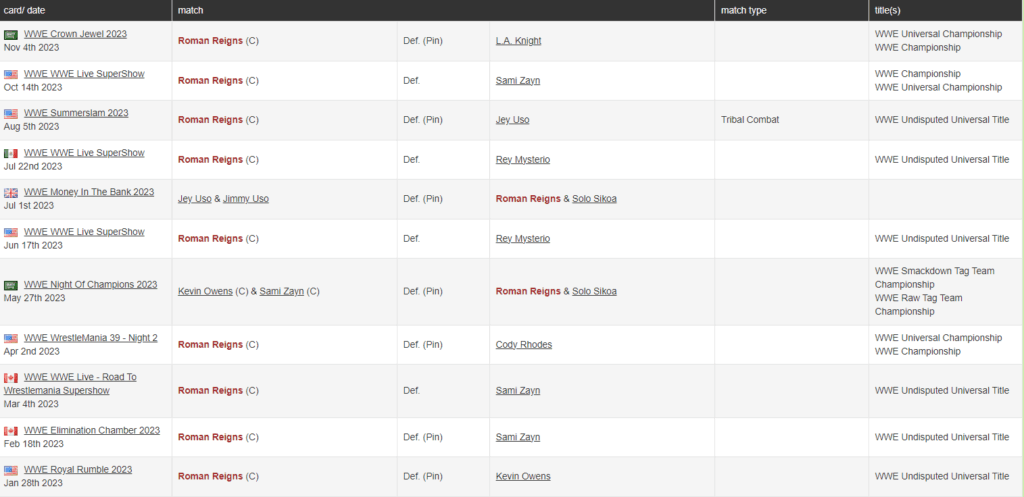The width and height of the screenshot is (1024, 497).
Task: Go to WWE Royal Rumble 2023 event
Action: pyautogui.click(x=78, y=469)
